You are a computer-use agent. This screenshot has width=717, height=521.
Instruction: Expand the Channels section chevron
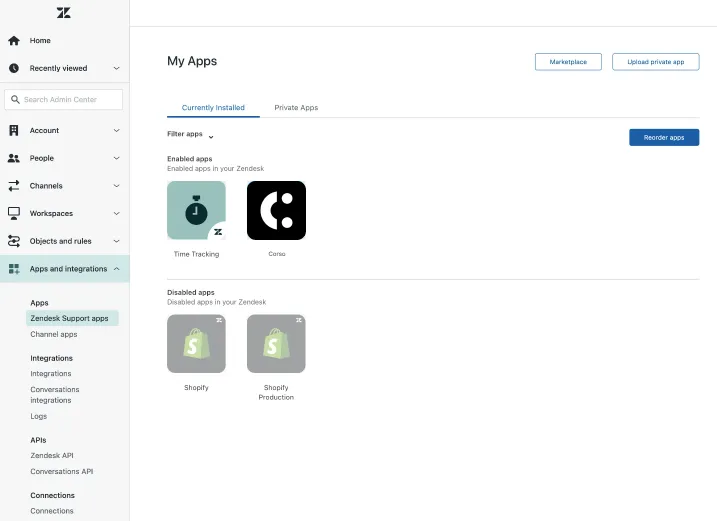tap(117, 186)
